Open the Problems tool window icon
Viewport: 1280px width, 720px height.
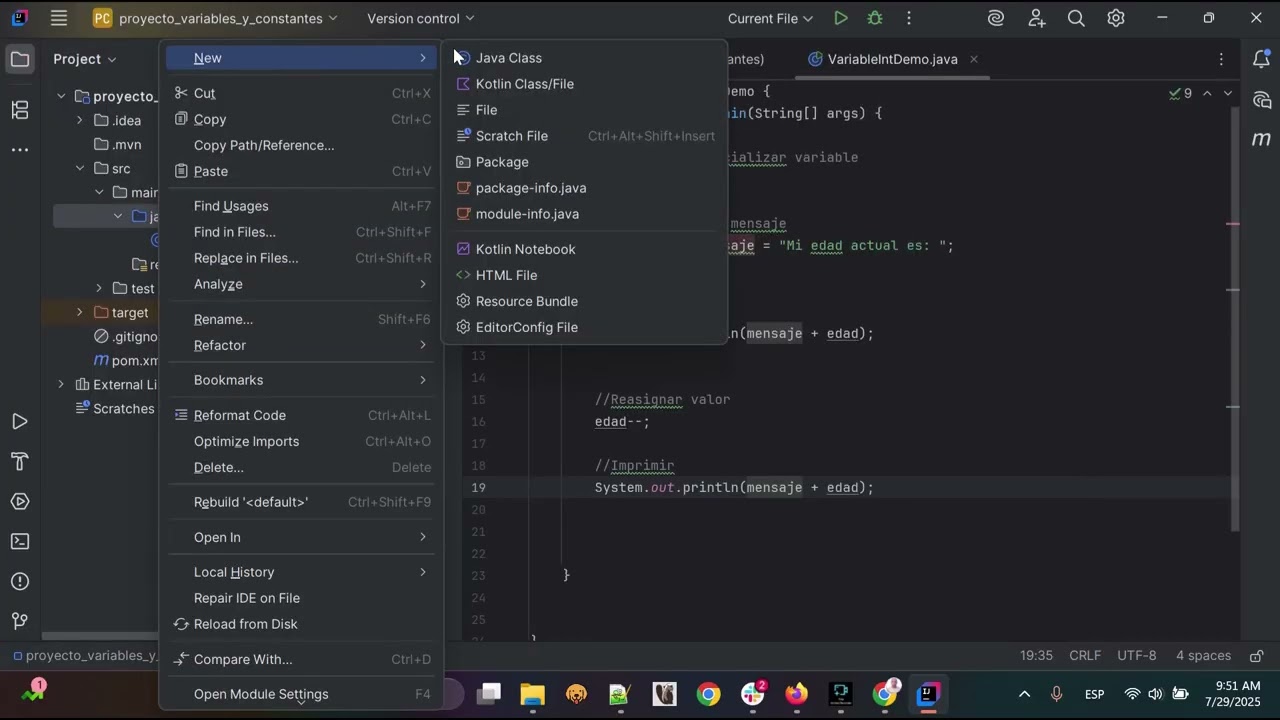20,582
